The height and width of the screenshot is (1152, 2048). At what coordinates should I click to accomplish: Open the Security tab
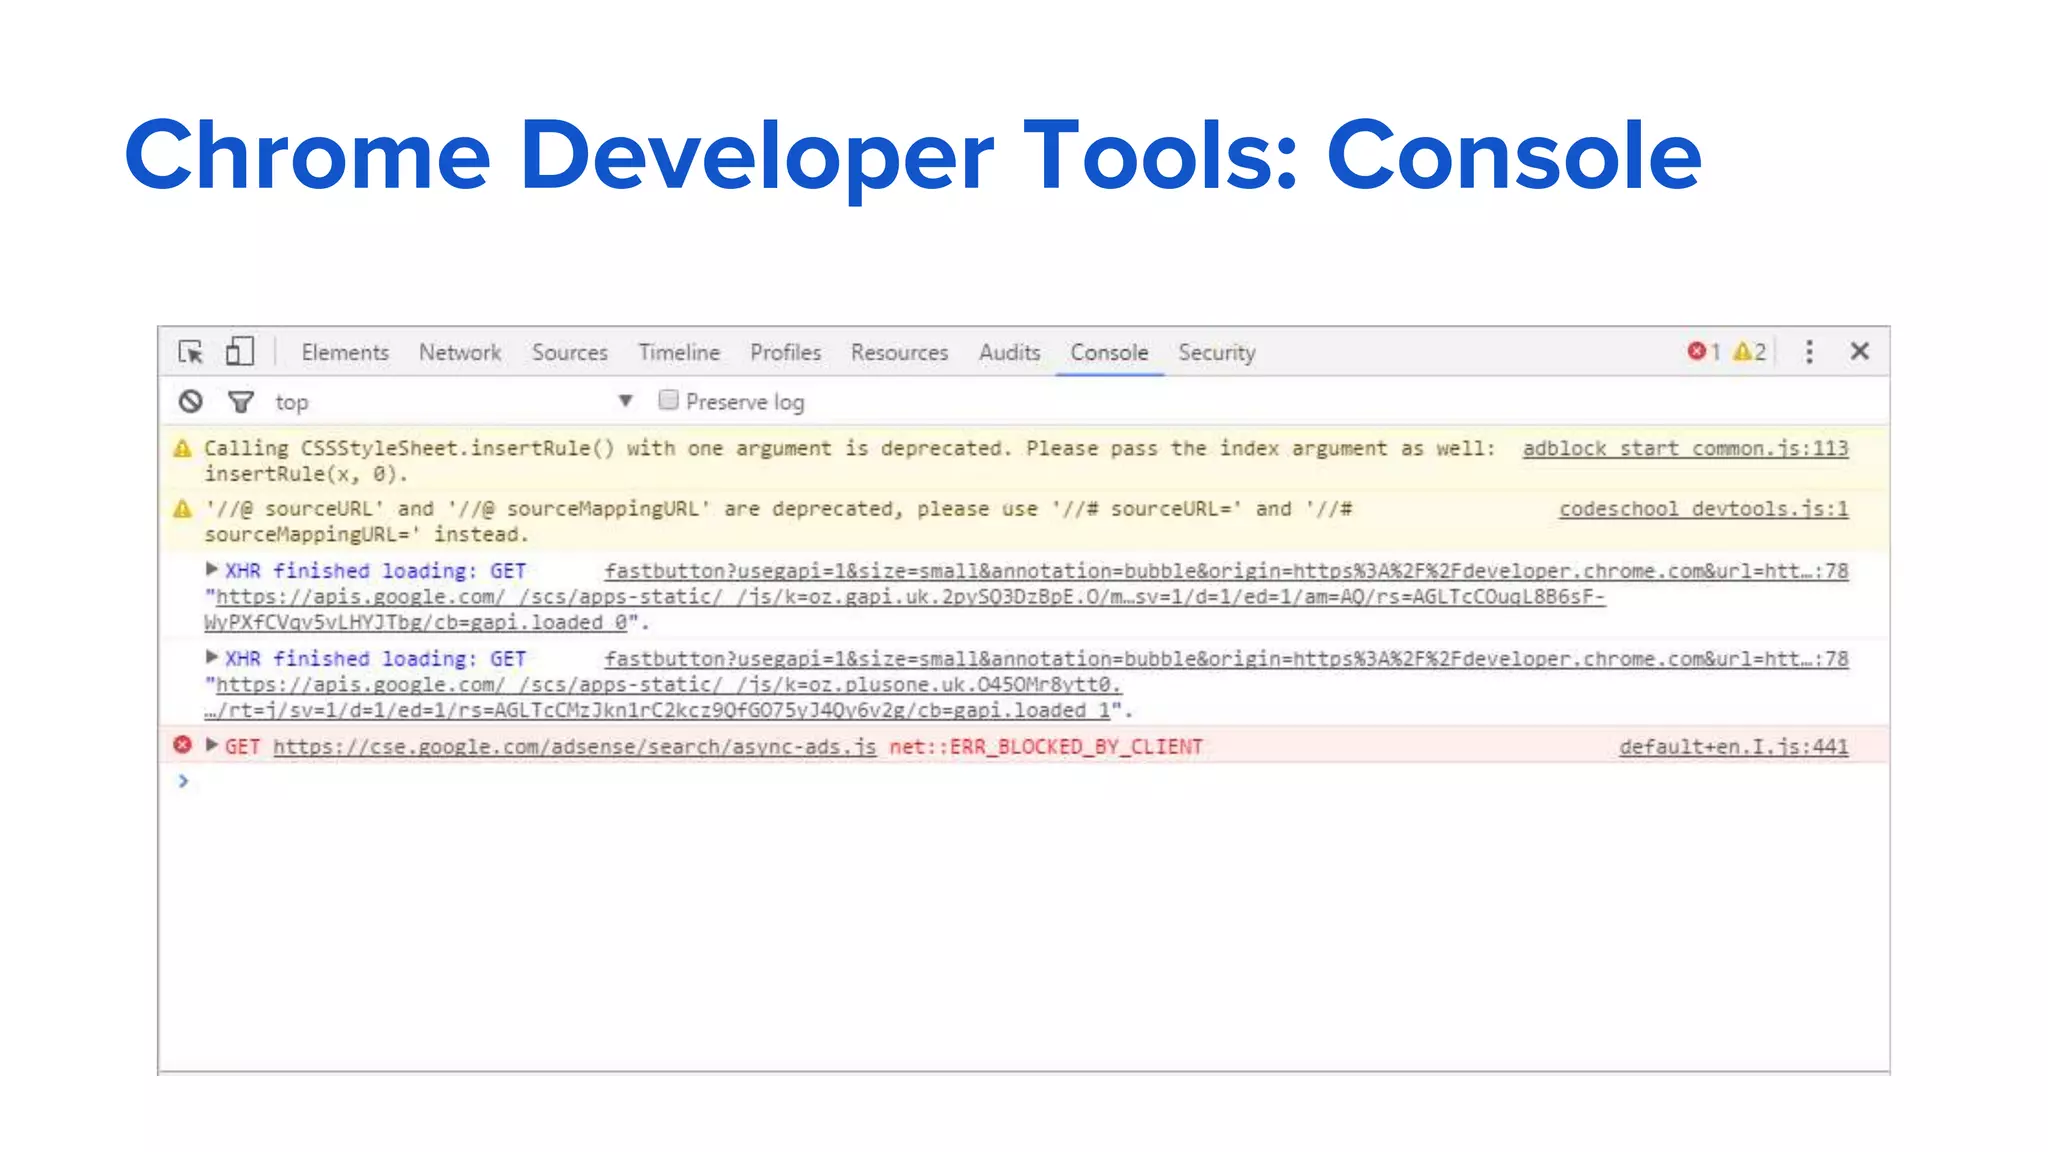[1217, 352]
